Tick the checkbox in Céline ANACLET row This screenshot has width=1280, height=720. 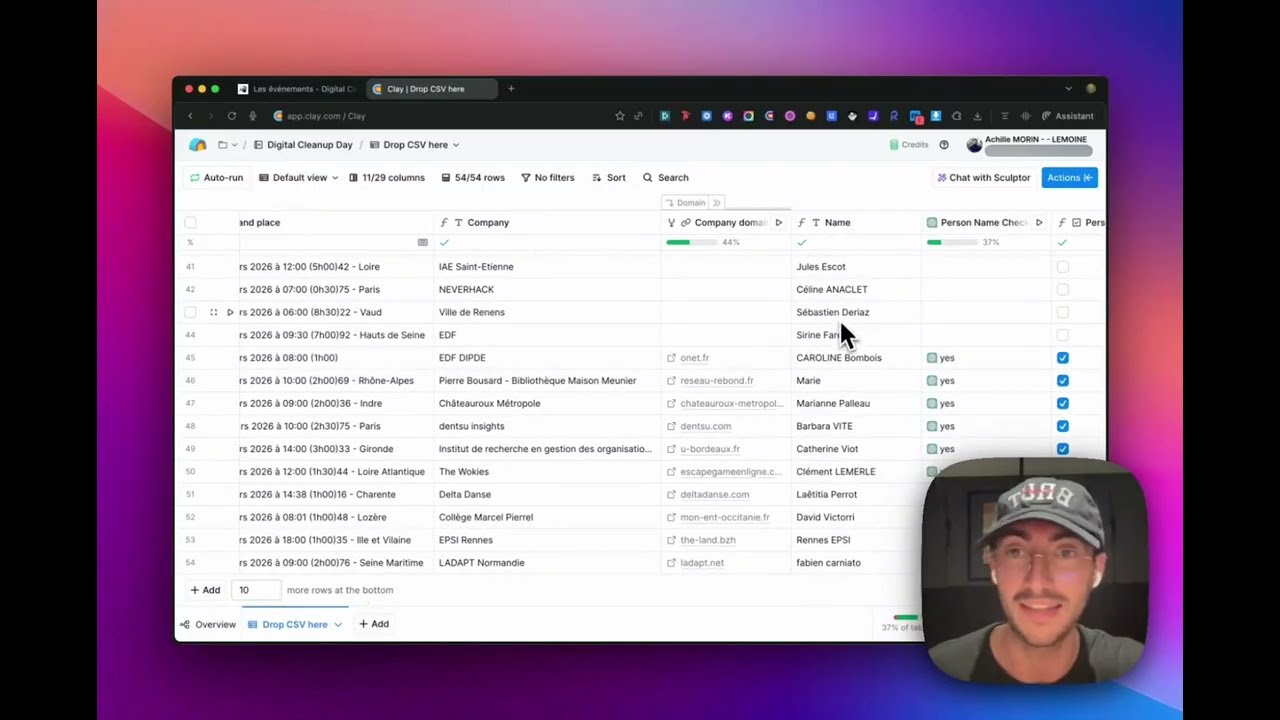1063,290
